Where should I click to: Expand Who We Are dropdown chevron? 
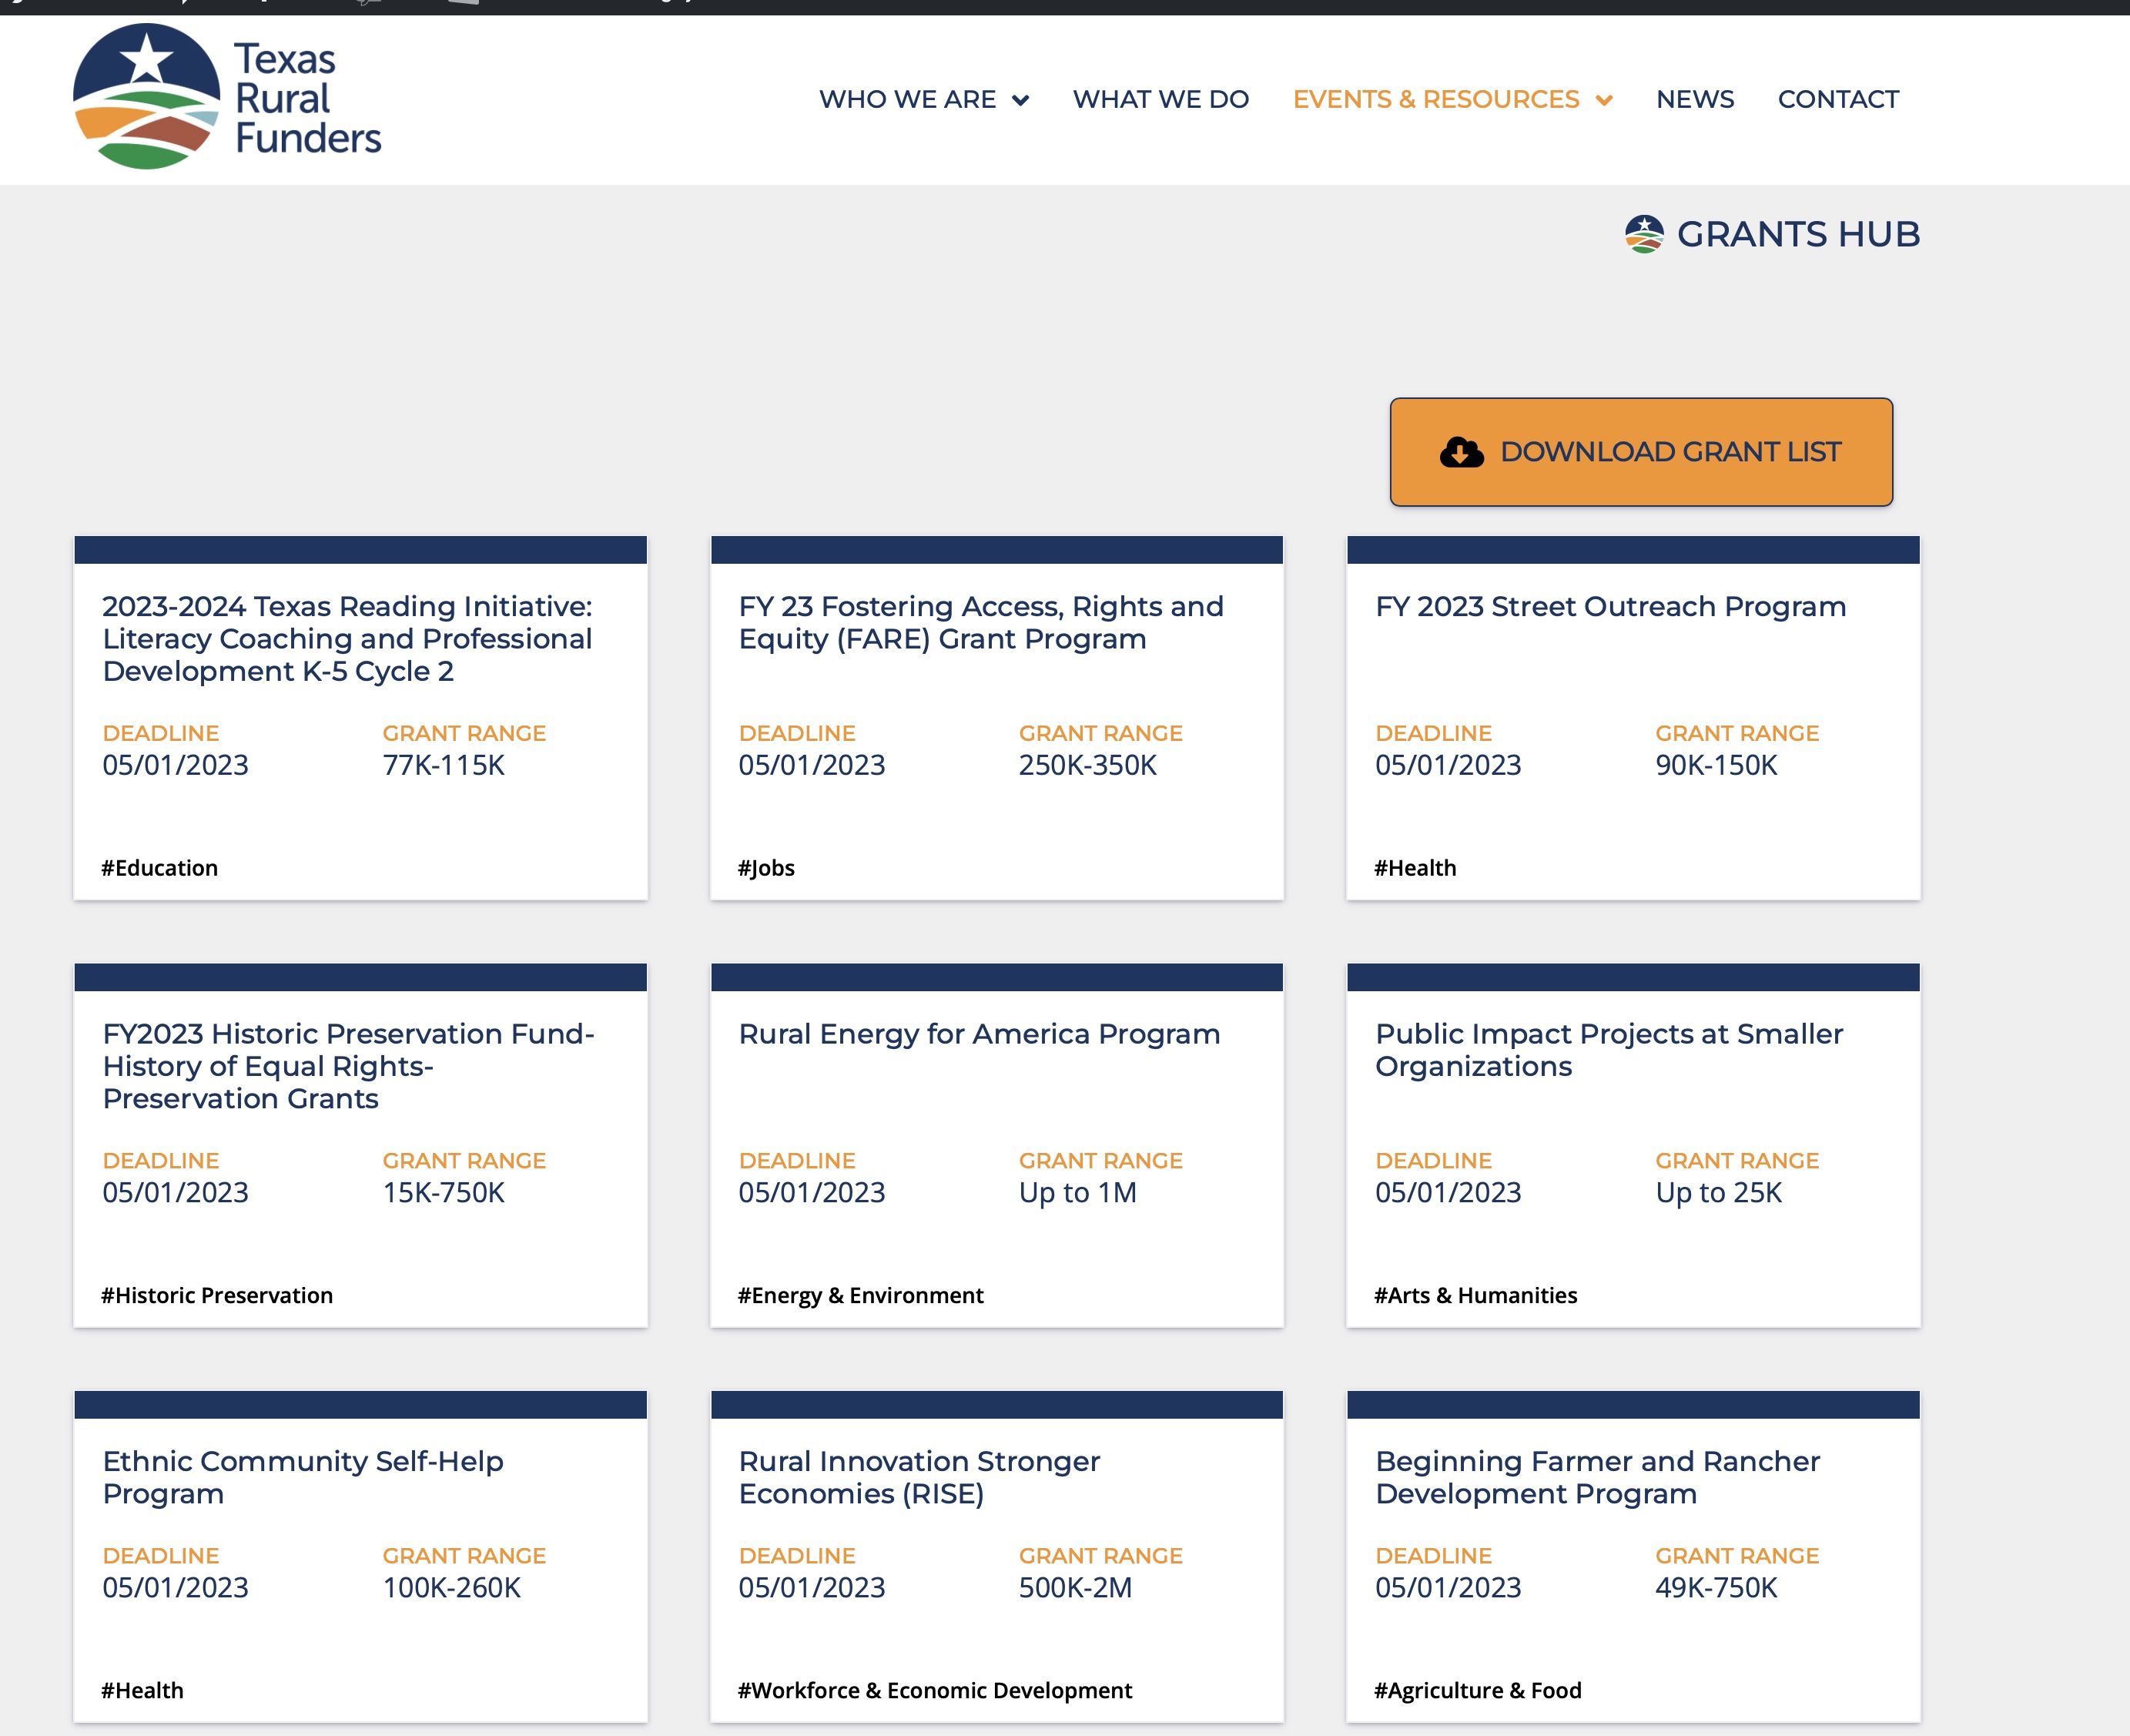(1020, 100)
